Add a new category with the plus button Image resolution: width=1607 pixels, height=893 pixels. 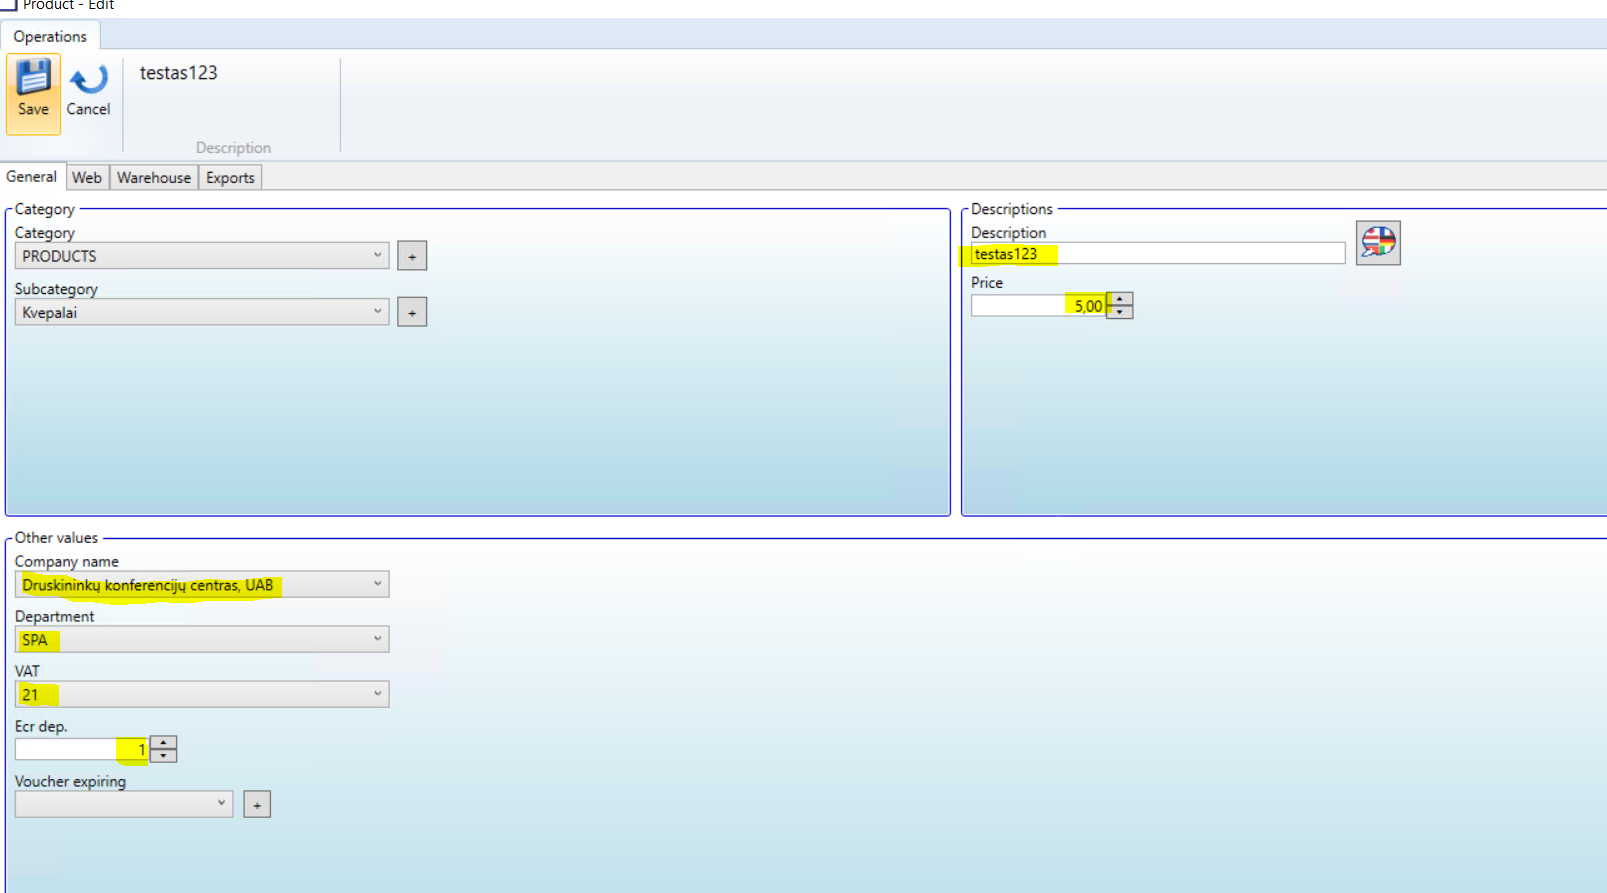[x=412, y=256]
